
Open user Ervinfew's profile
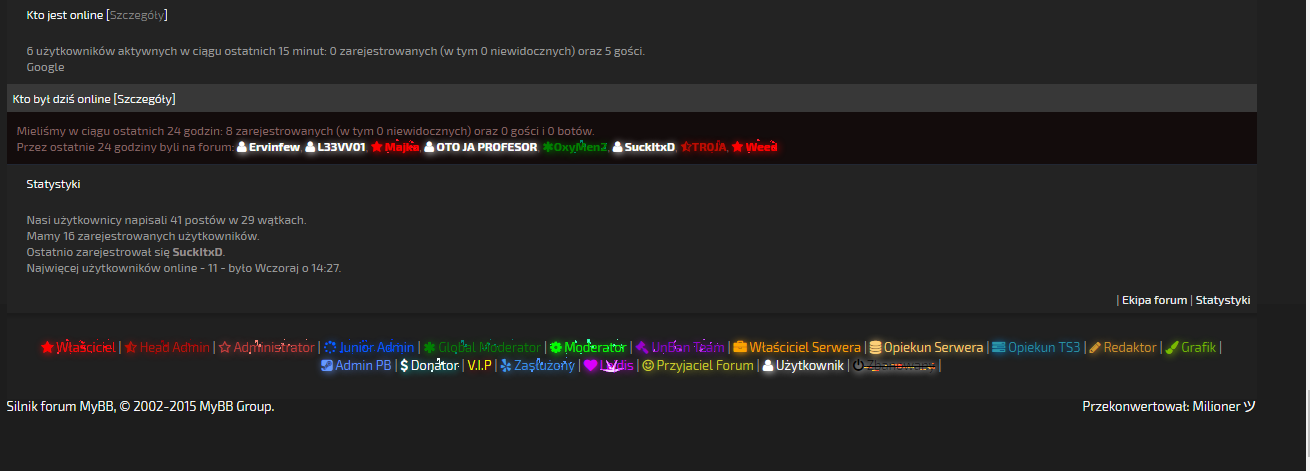point(274,147)
